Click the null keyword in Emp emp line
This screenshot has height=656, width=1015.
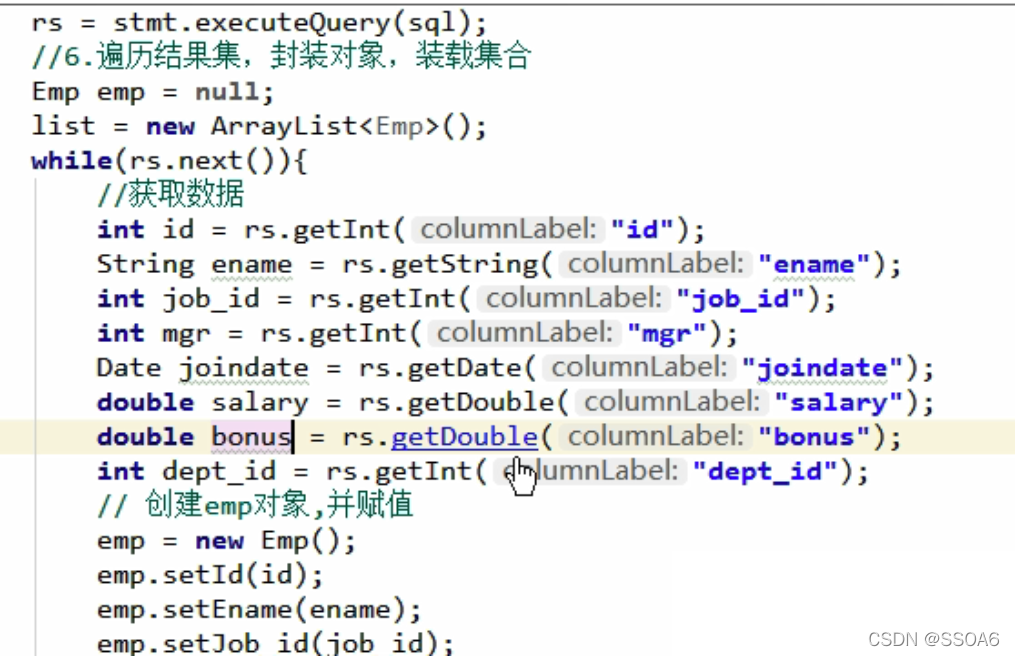click(x=228, y=92)
